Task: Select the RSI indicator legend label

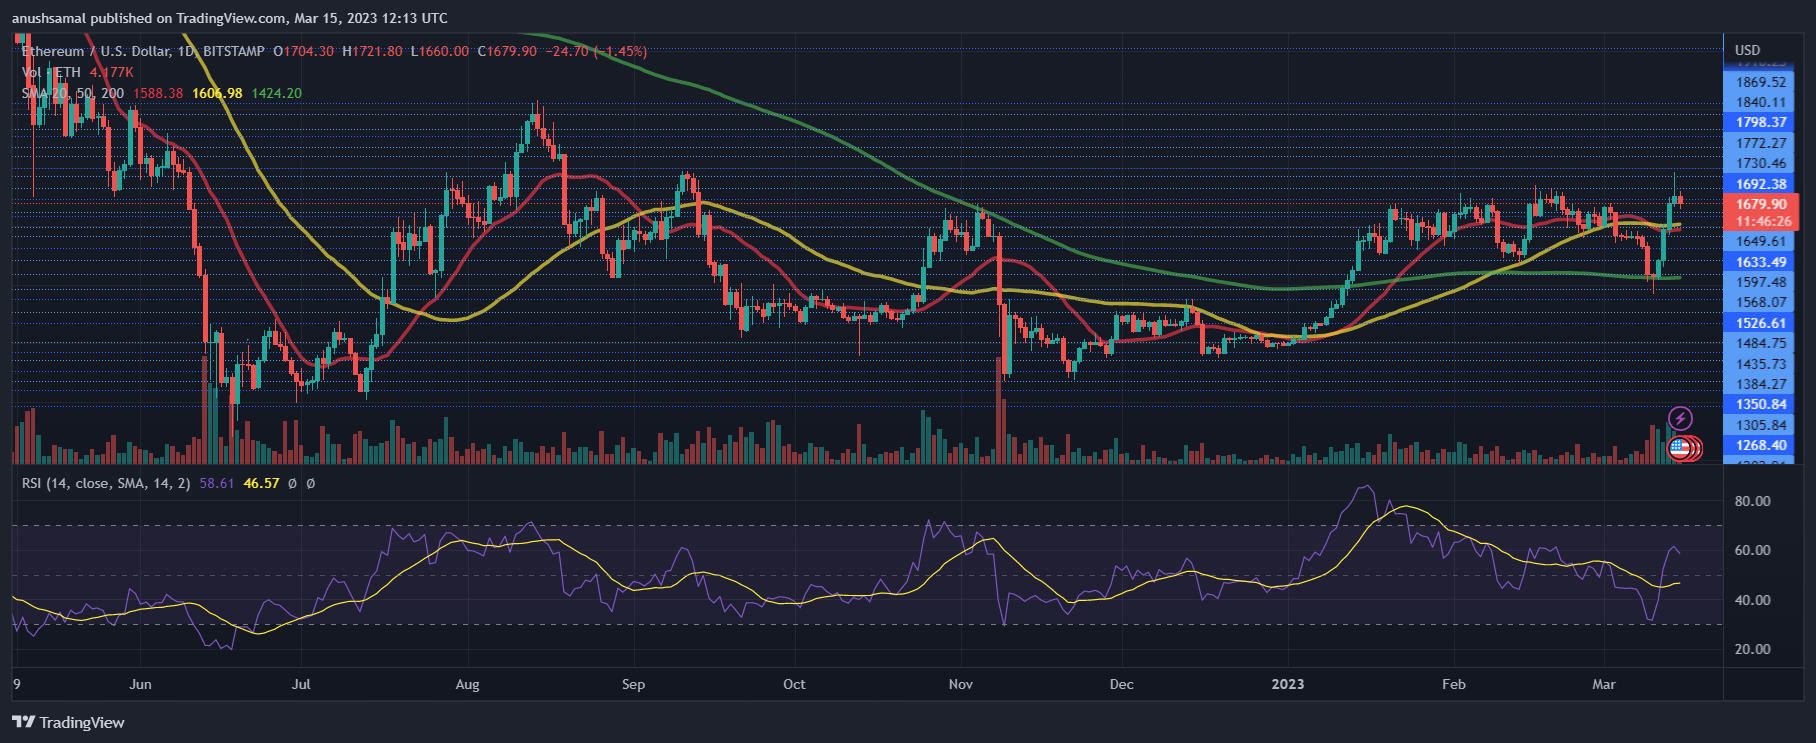Action: (106, 483)
